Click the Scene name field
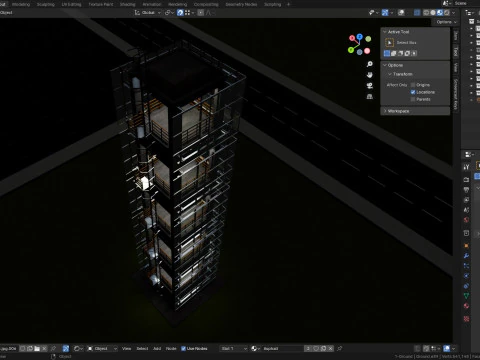Viewport: 480px width, 360px height. point(466,3)
